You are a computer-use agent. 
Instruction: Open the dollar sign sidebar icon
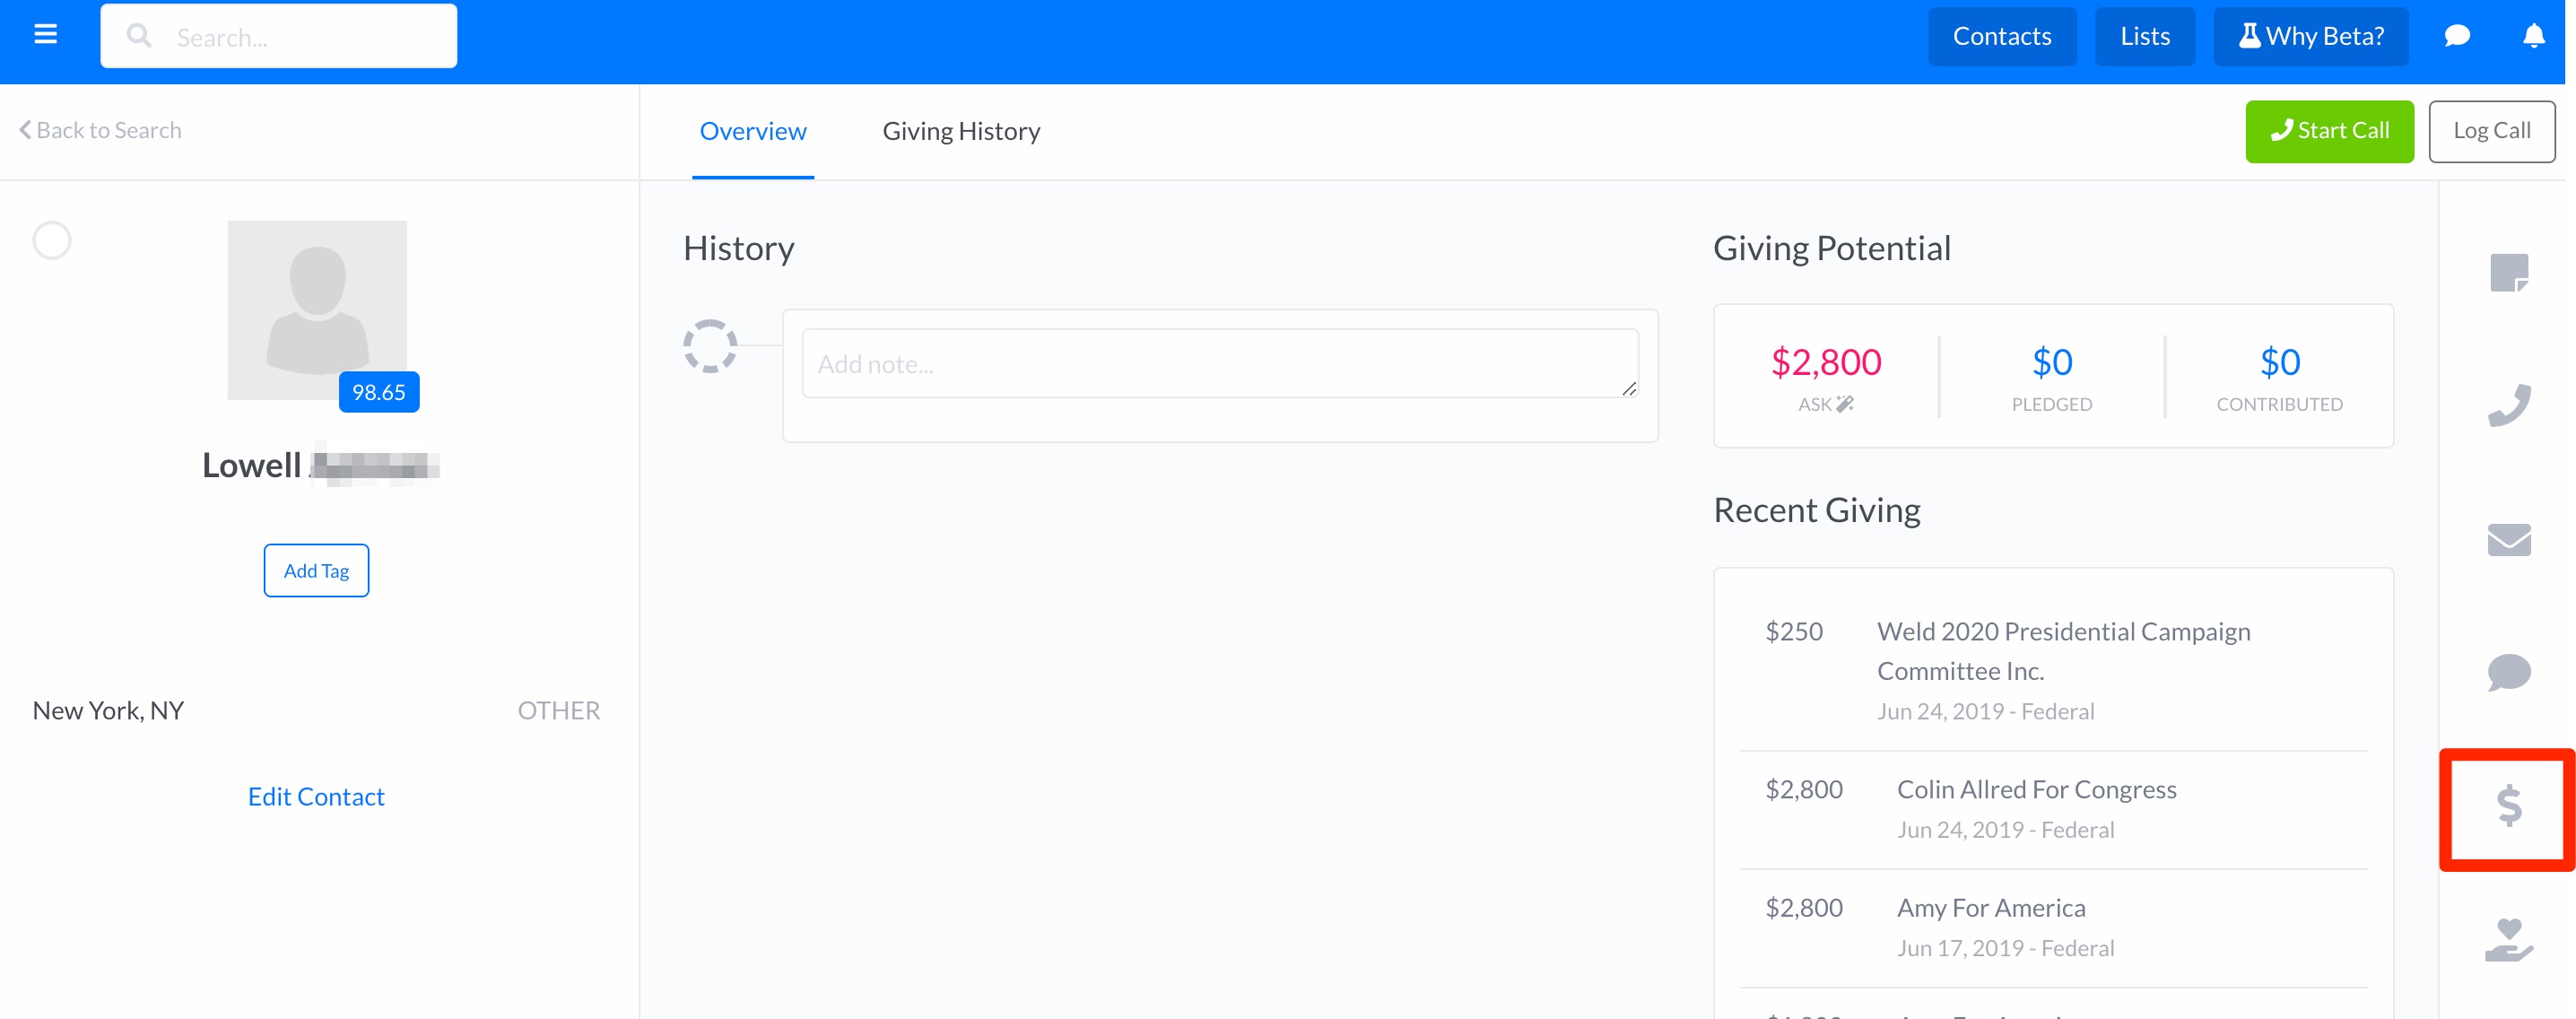[x=2508, y=805]
